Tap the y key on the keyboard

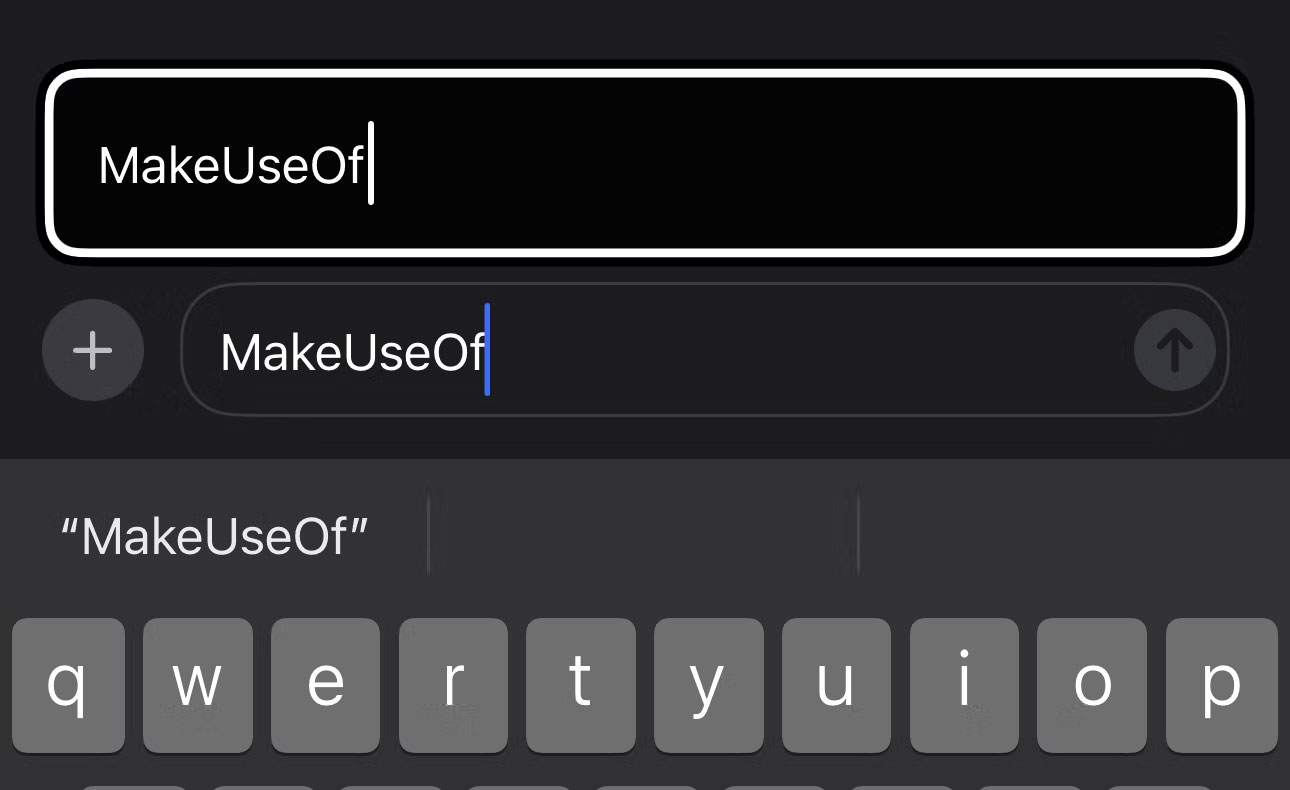pos(709,685)
